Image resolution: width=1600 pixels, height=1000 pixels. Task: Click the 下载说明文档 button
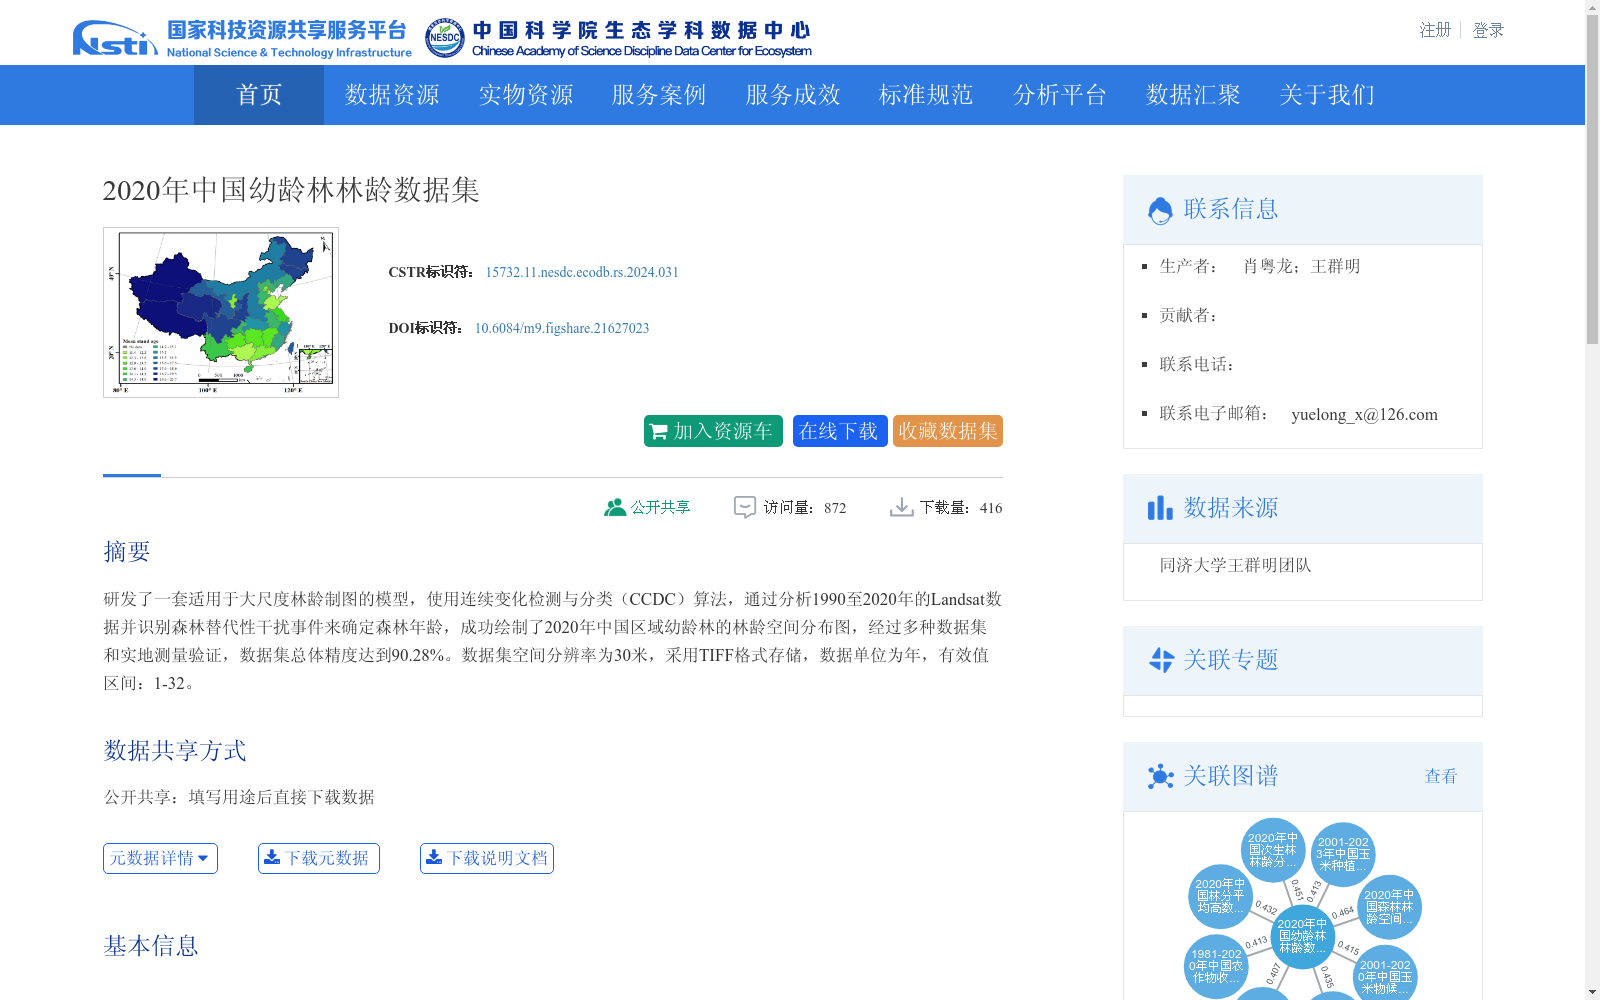487,858
